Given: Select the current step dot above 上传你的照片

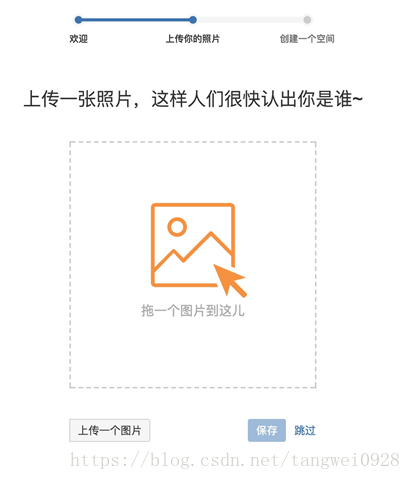Looking at the screenshot, I should point(193,20).
